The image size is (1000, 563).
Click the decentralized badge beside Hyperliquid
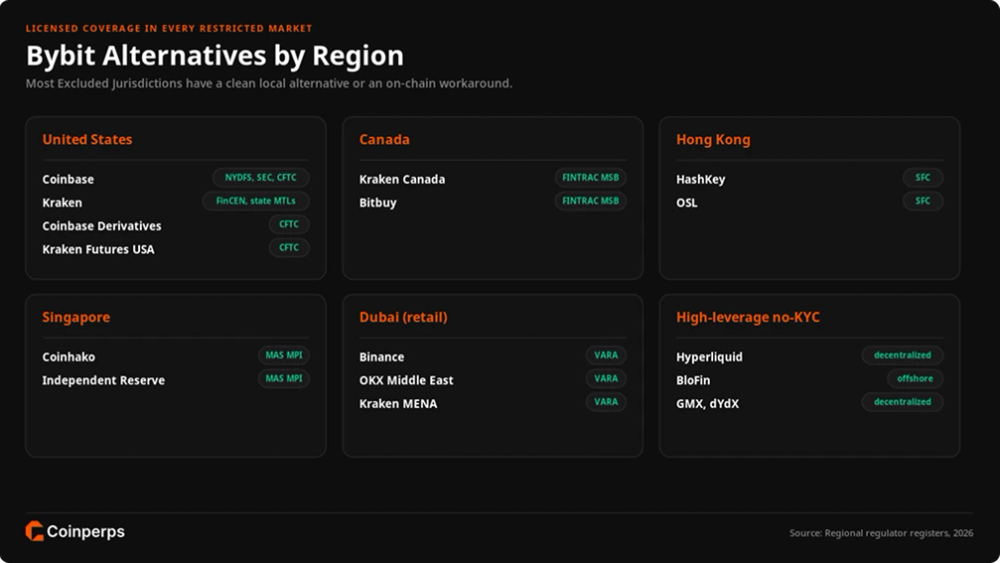click(902, 355)
